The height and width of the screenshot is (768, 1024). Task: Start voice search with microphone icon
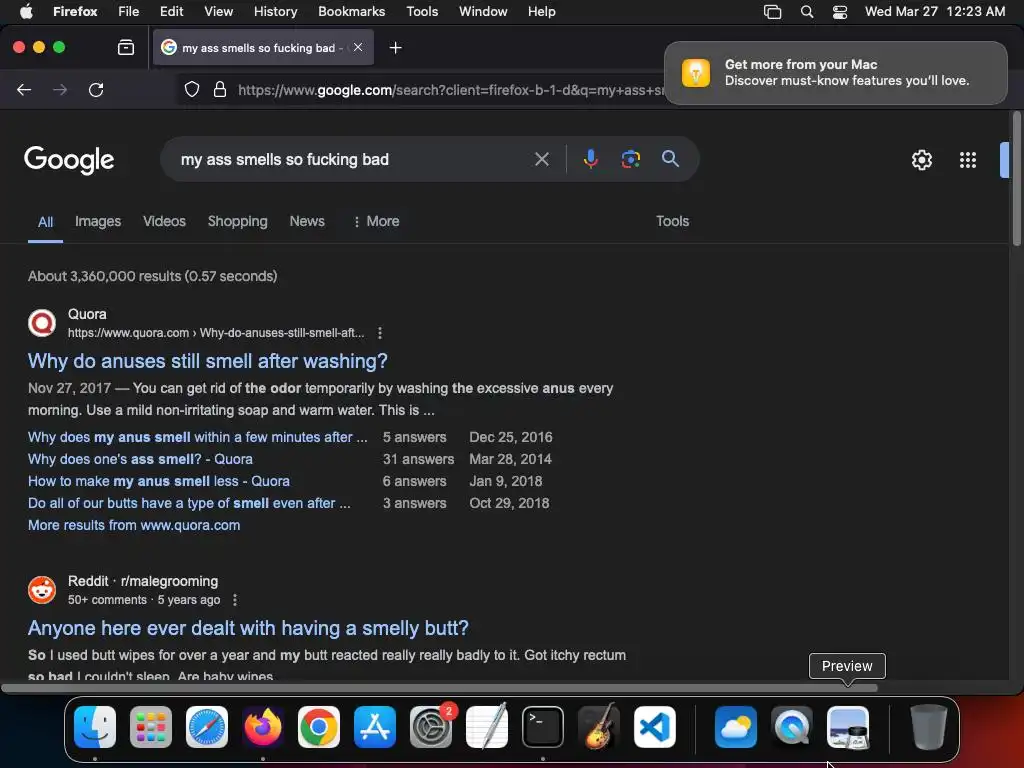click(590, 159)
